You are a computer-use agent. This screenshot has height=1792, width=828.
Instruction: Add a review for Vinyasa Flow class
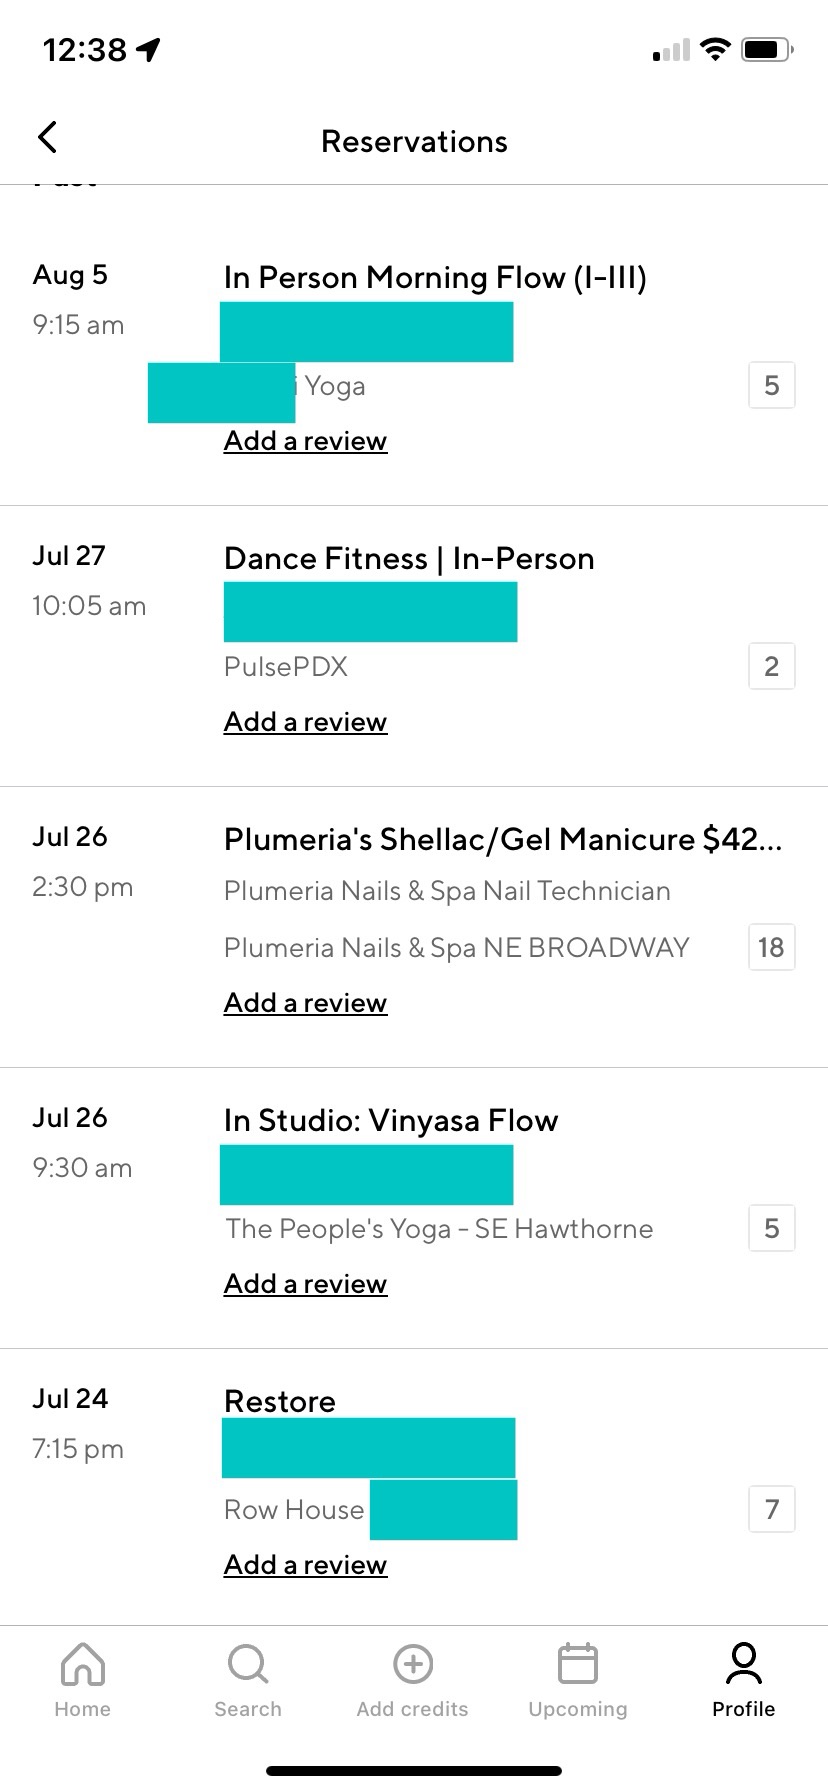pos(305,1284)
